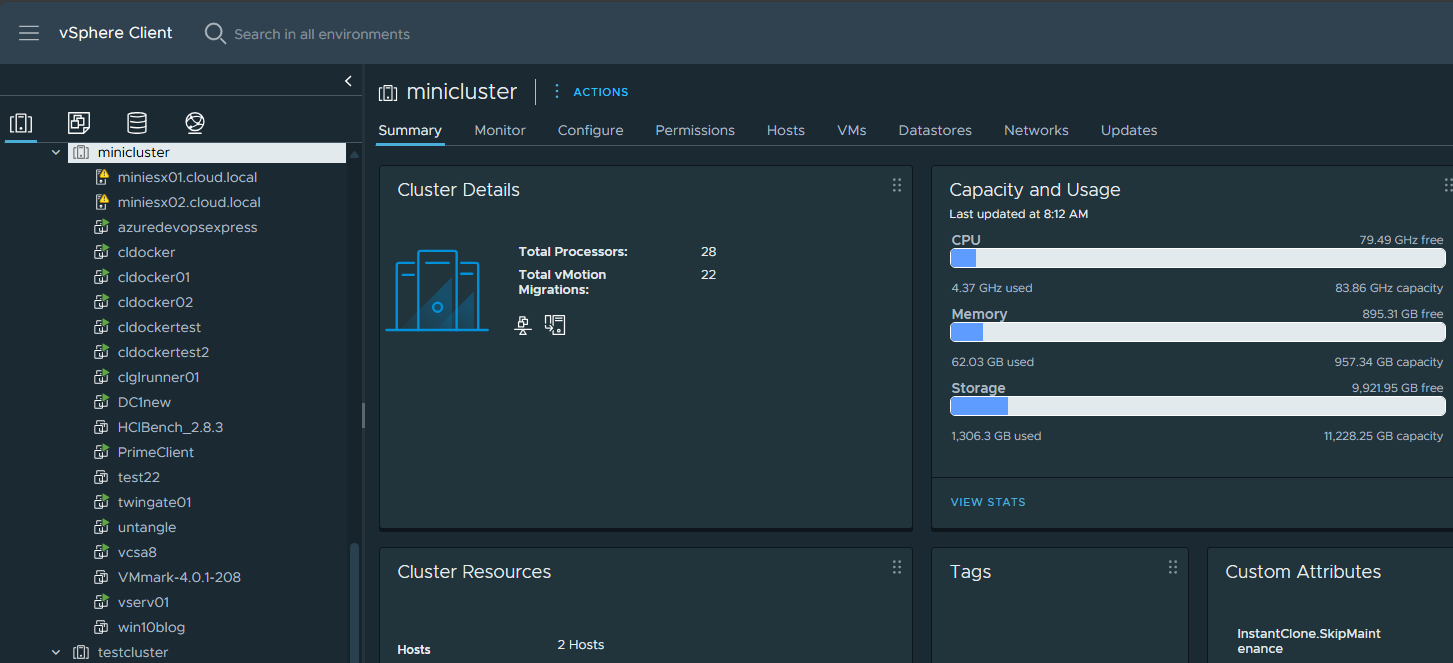Click the magnifier search icon

pyautogui.click(x=214, y=34)
